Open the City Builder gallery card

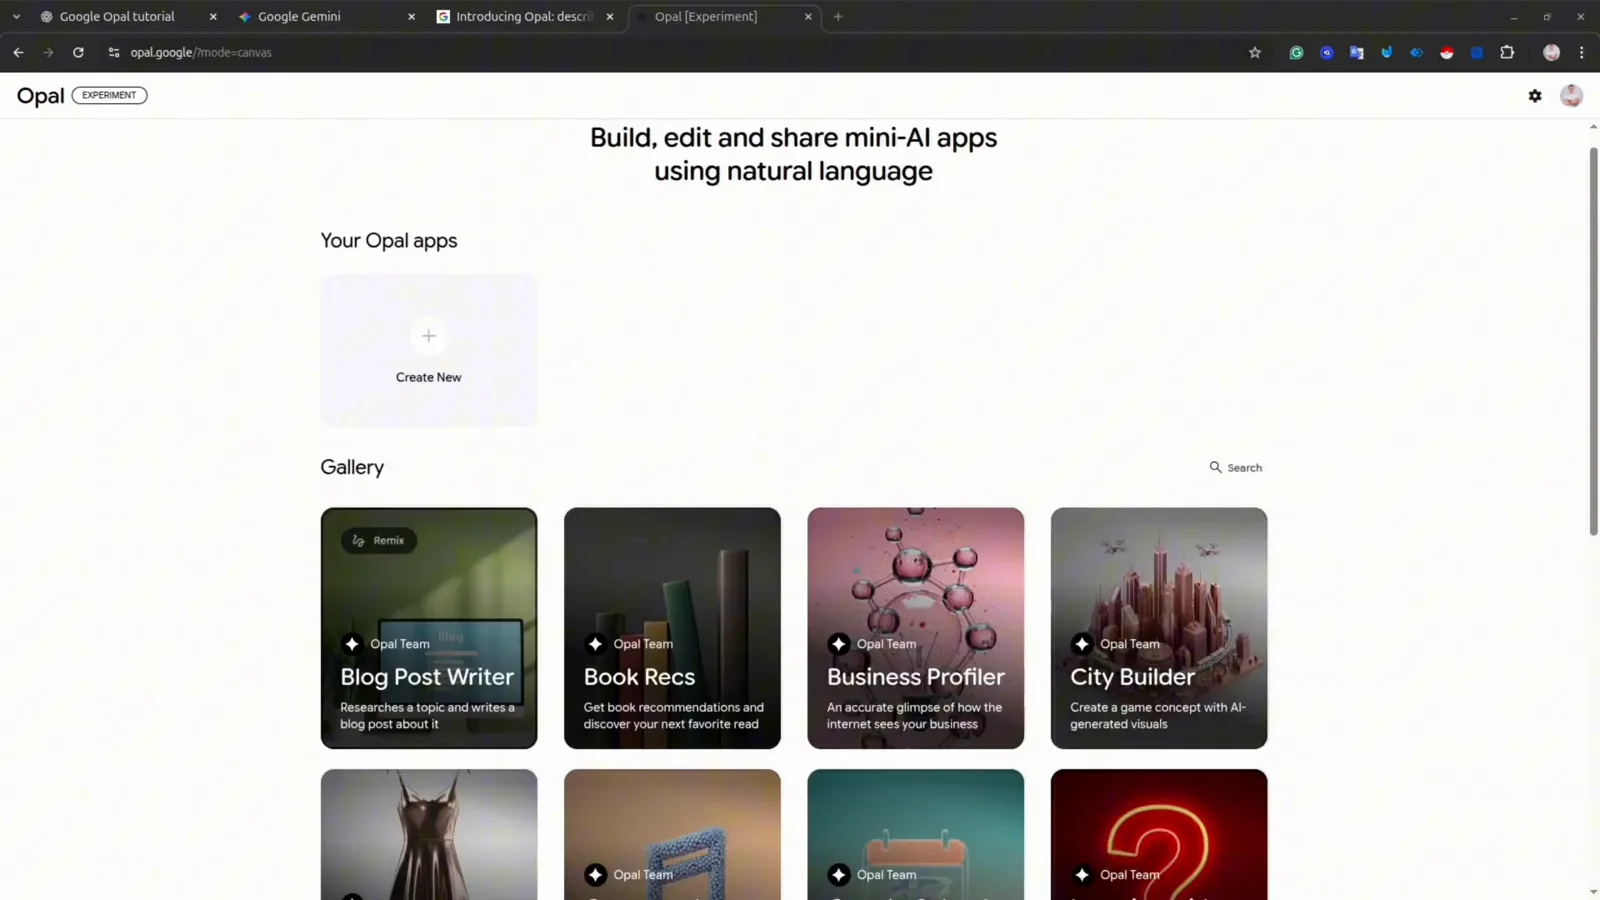[x=1159, y=628]
